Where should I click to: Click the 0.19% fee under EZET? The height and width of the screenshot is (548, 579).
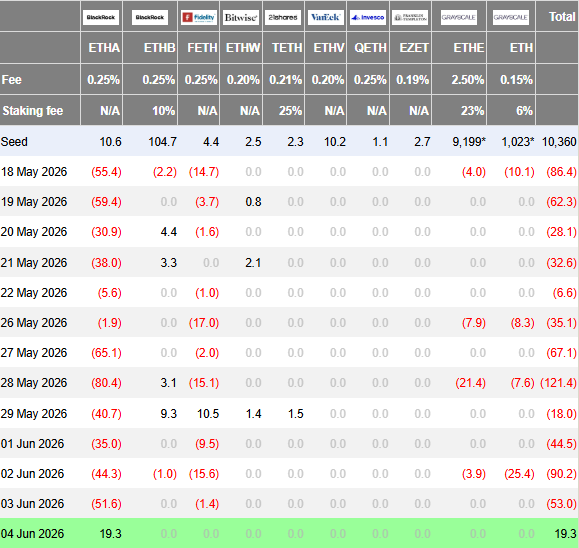click(412, 79)
